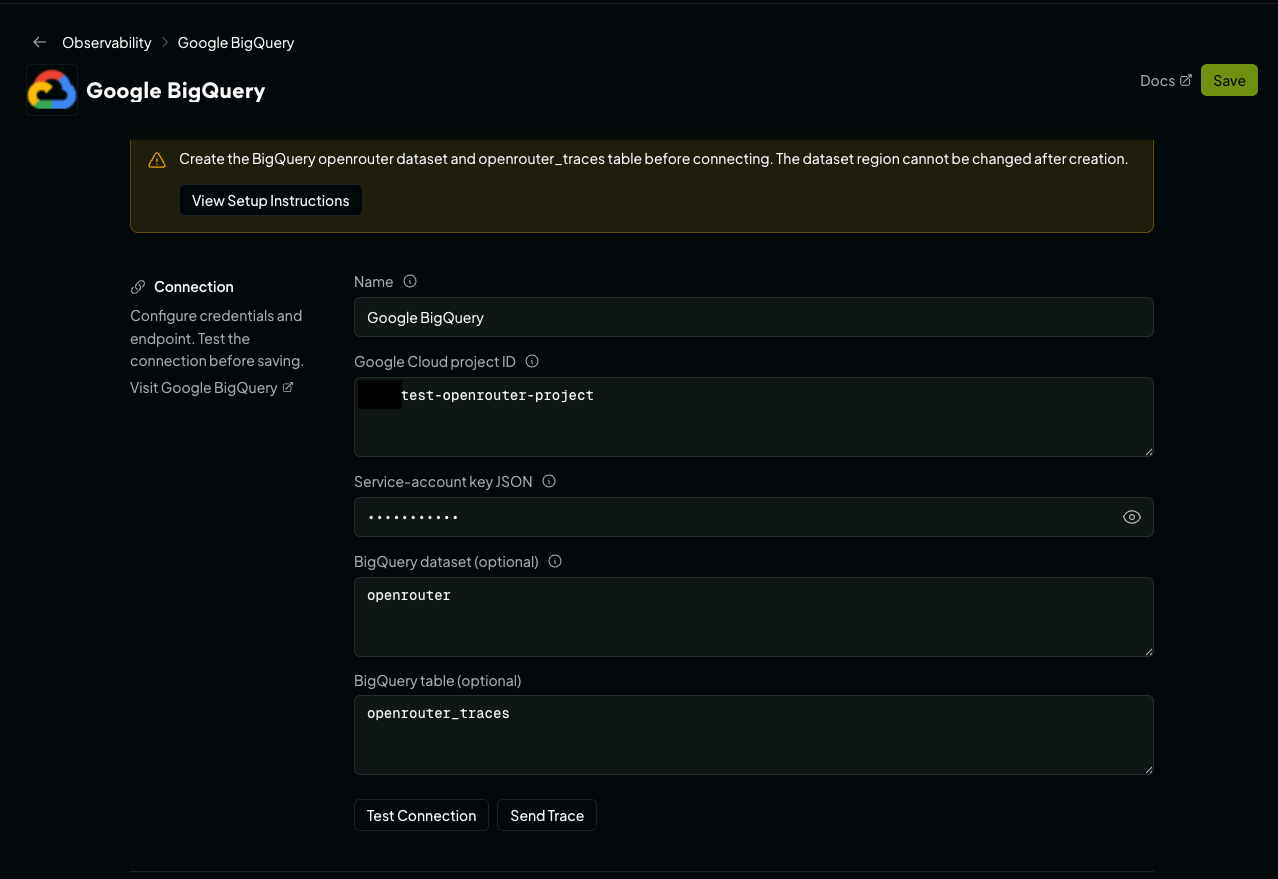Click resize handle of project ID textarea
Image resolution: width=1278 pixels, height=879 pixels.
tap(1148, 451)
